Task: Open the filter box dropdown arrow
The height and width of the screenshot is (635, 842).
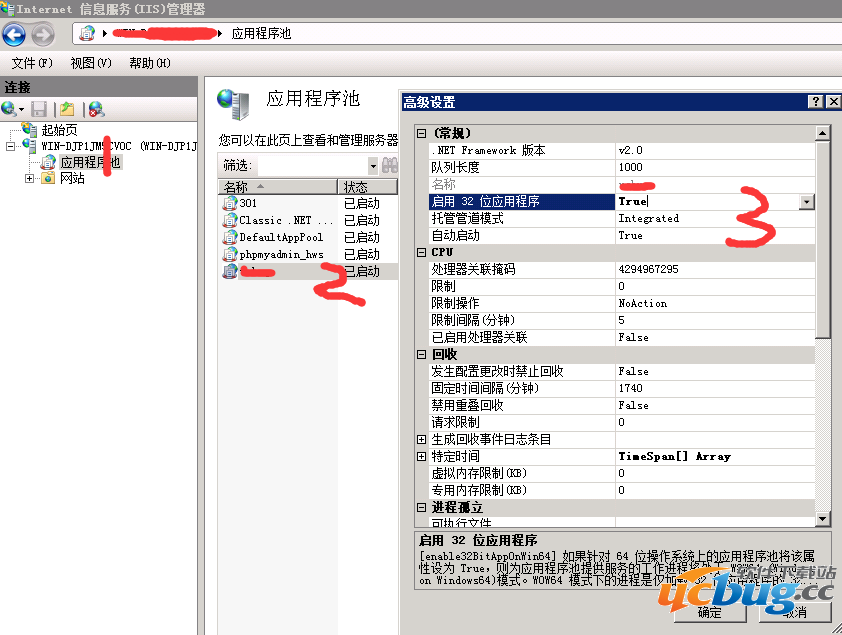Action: pyautogui.click(x=373, y=165)
